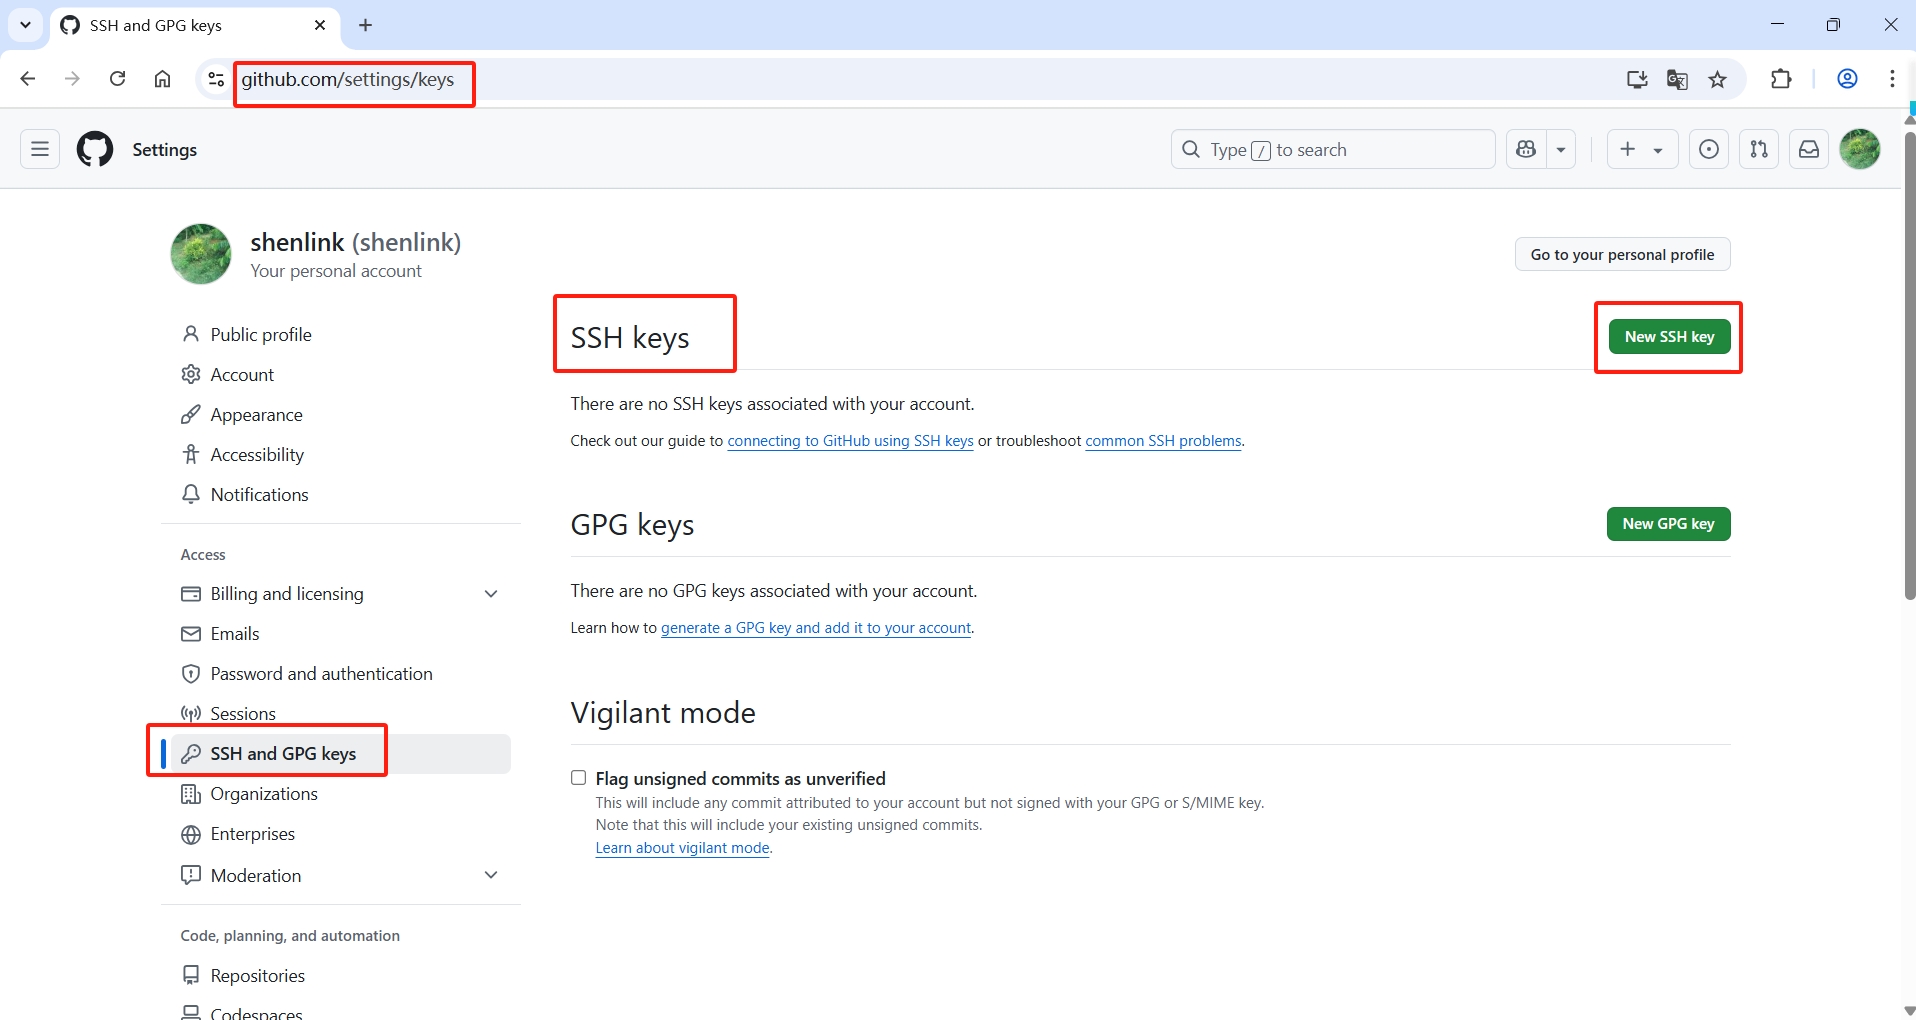Bookmark this page with the star icon
This screenshot has width=1916, height=1020.
pos(1719,79)
